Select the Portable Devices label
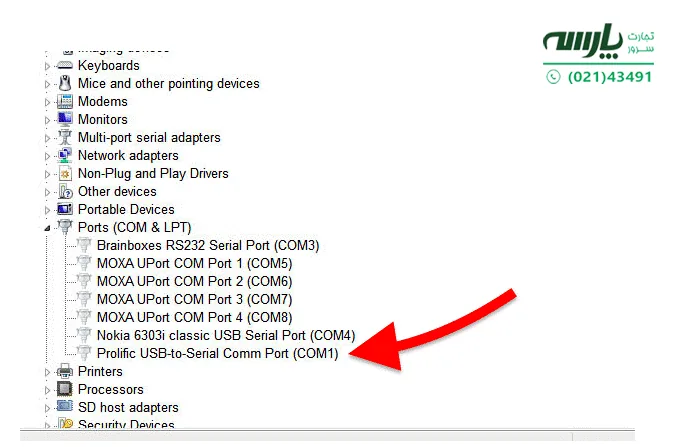Image resolution: width=684 pixels, height=447 pixels. 126,209
